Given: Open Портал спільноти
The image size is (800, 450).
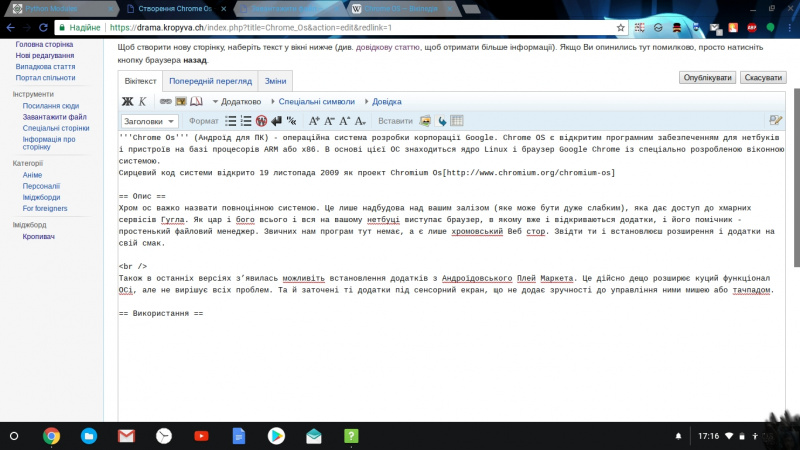Looking at the screenshot, I should point(45,78).
